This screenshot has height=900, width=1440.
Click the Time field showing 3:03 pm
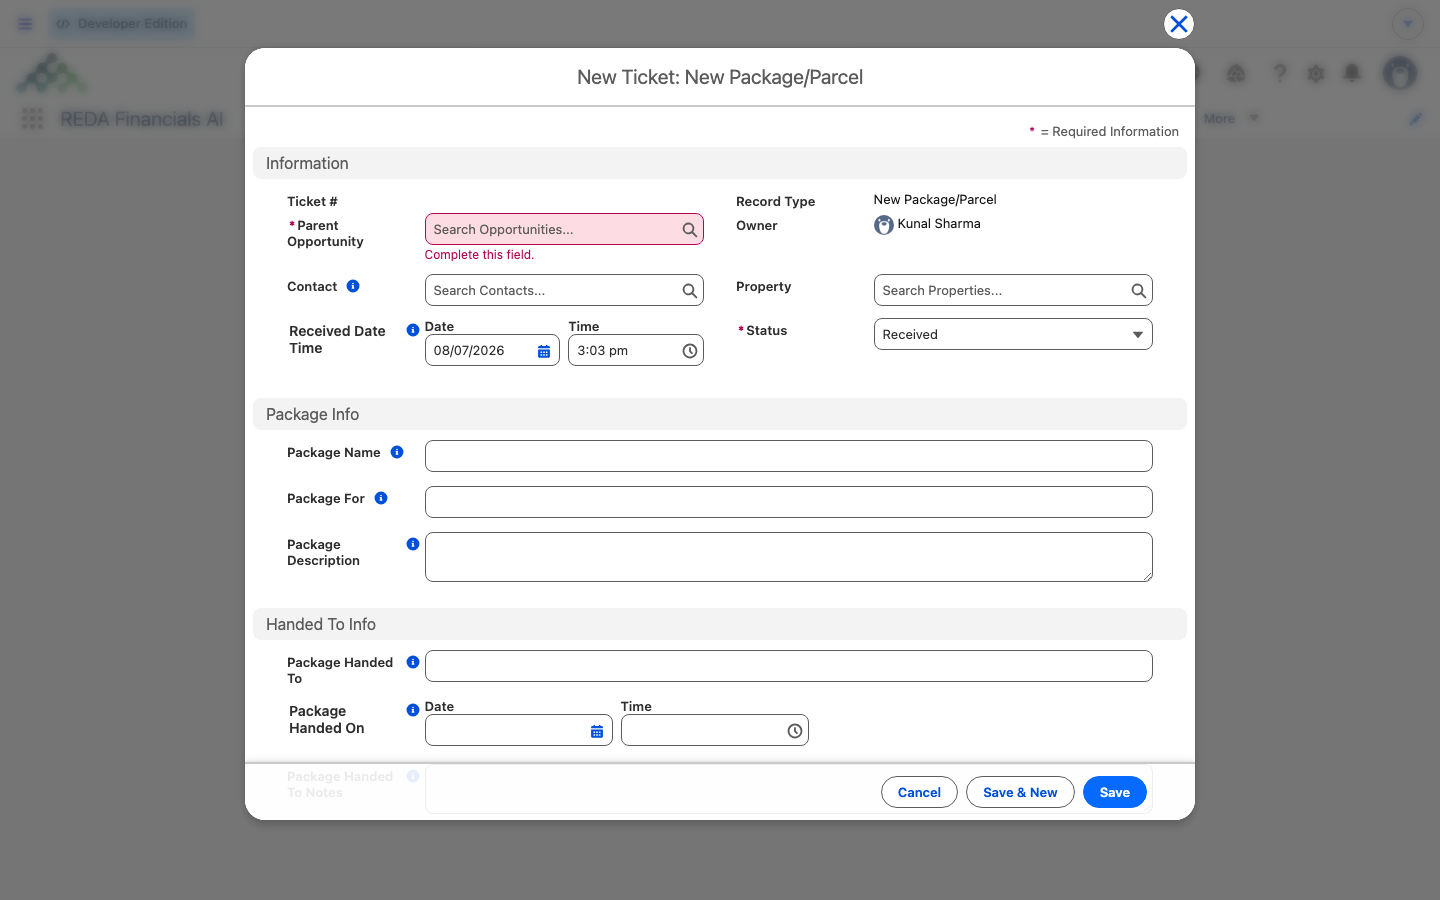pyautogui.click(x=636, y=351)
